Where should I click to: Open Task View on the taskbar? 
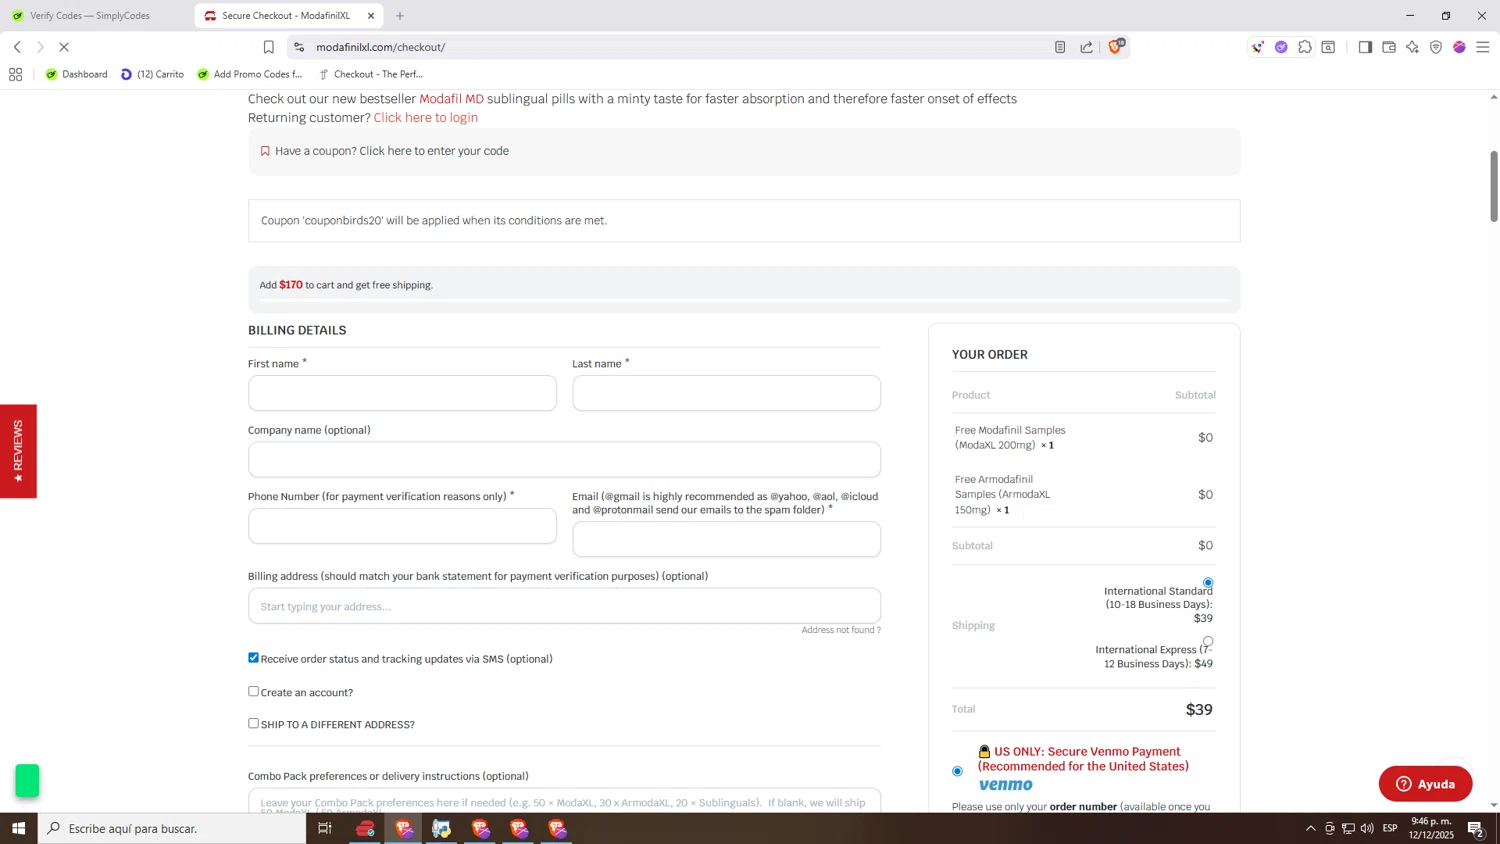pyautogui.click(x=325, y=828)
